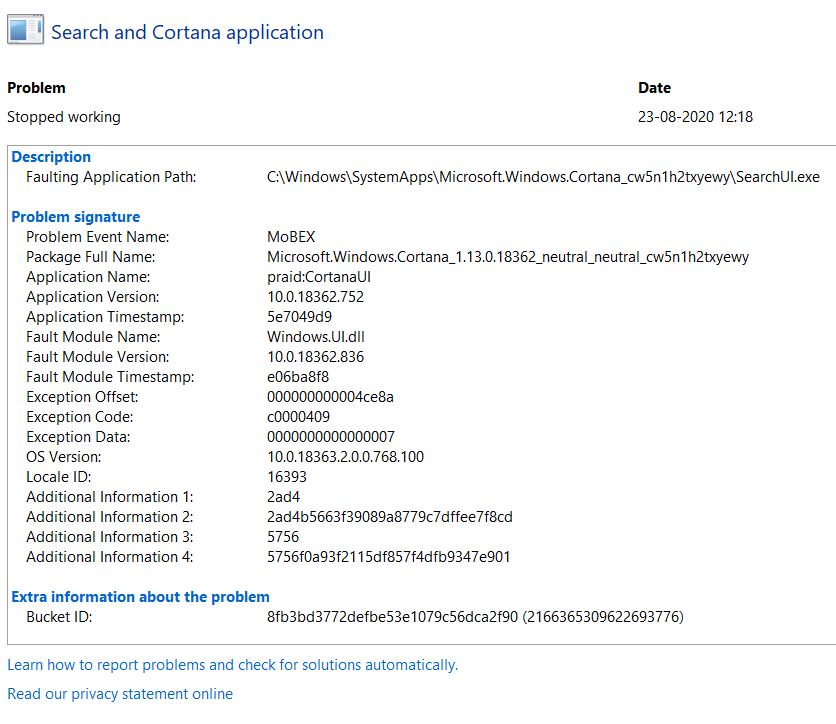Click the 'Exception Code:' label
The width and height of the screenshot is (836, 724).
80,417
